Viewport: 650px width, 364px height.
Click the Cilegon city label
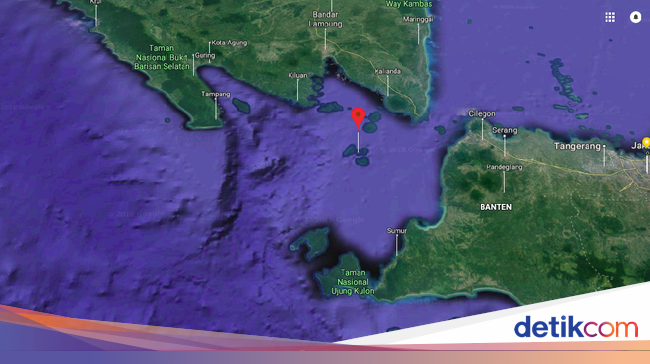point(482,114)
